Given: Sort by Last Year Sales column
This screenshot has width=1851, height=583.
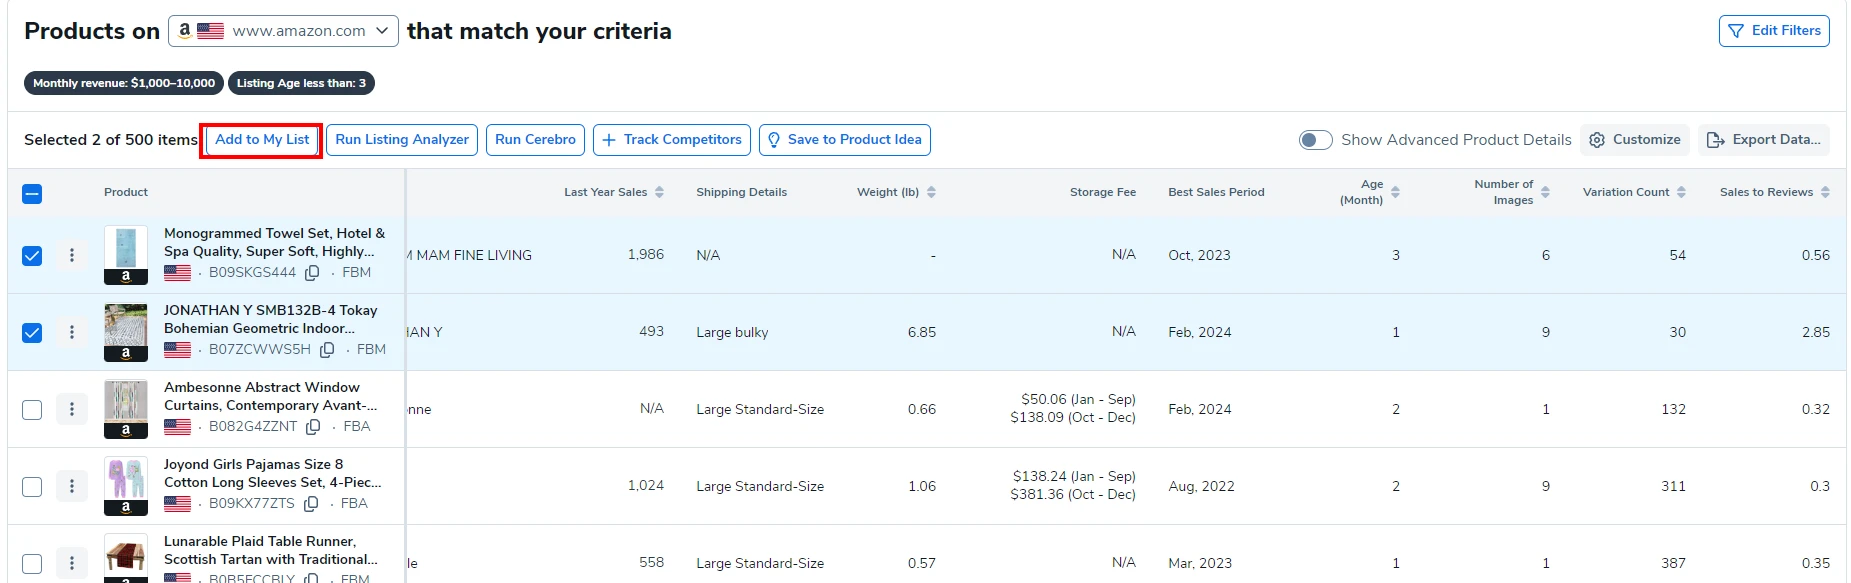Looking at the screenshot, I should pyautogui.click(x=659, y=192).
